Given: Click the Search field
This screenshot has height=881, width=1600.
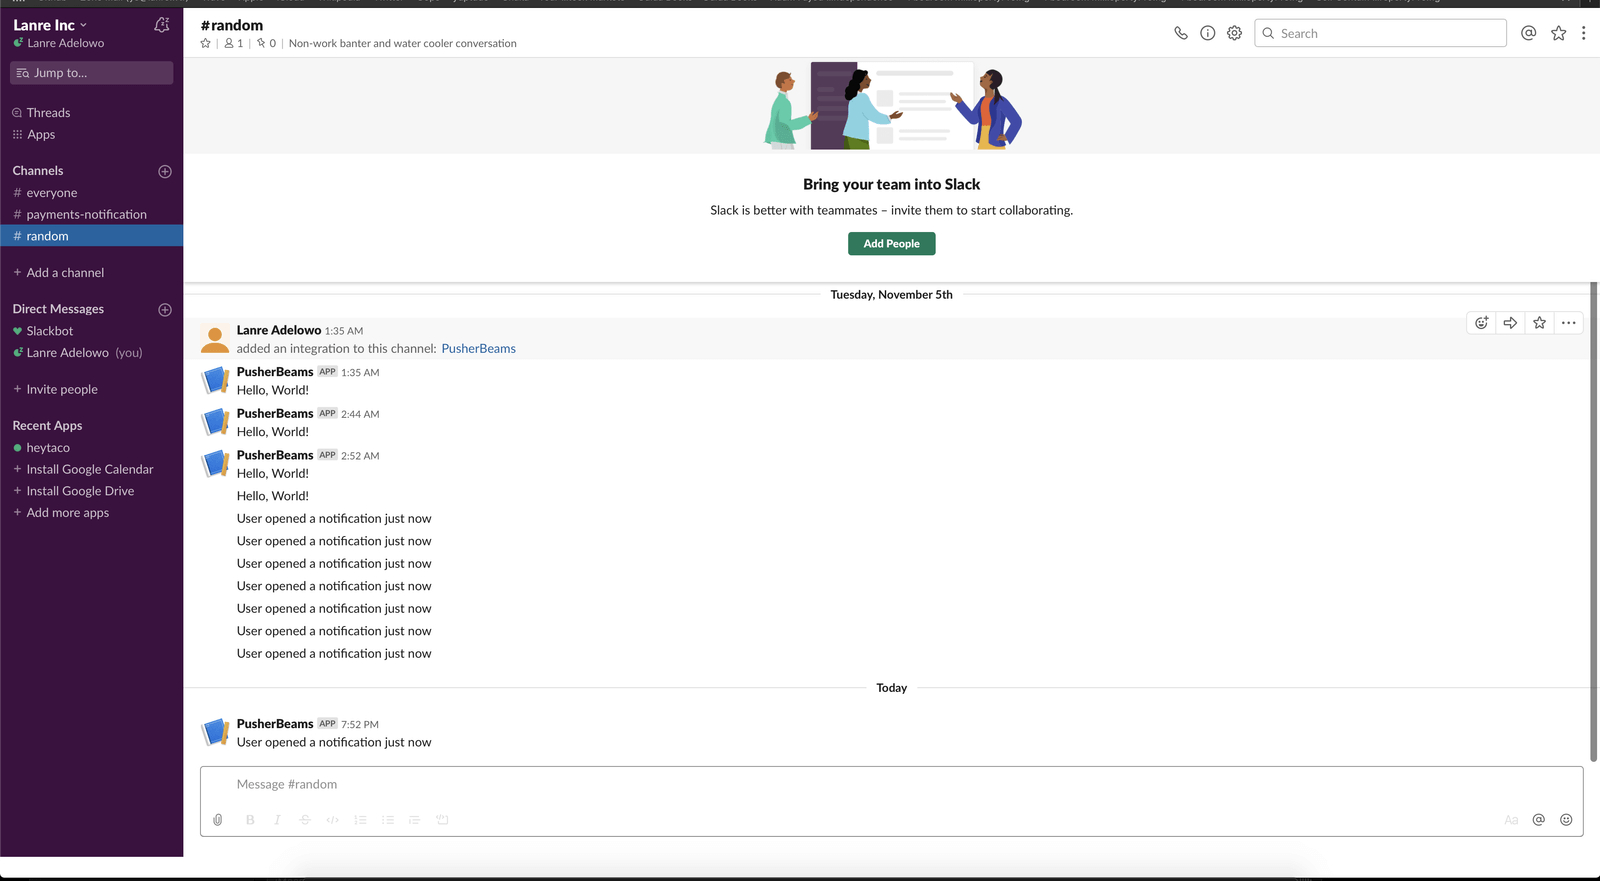Looking at the screenshot, I should [x=1381, y=33].
